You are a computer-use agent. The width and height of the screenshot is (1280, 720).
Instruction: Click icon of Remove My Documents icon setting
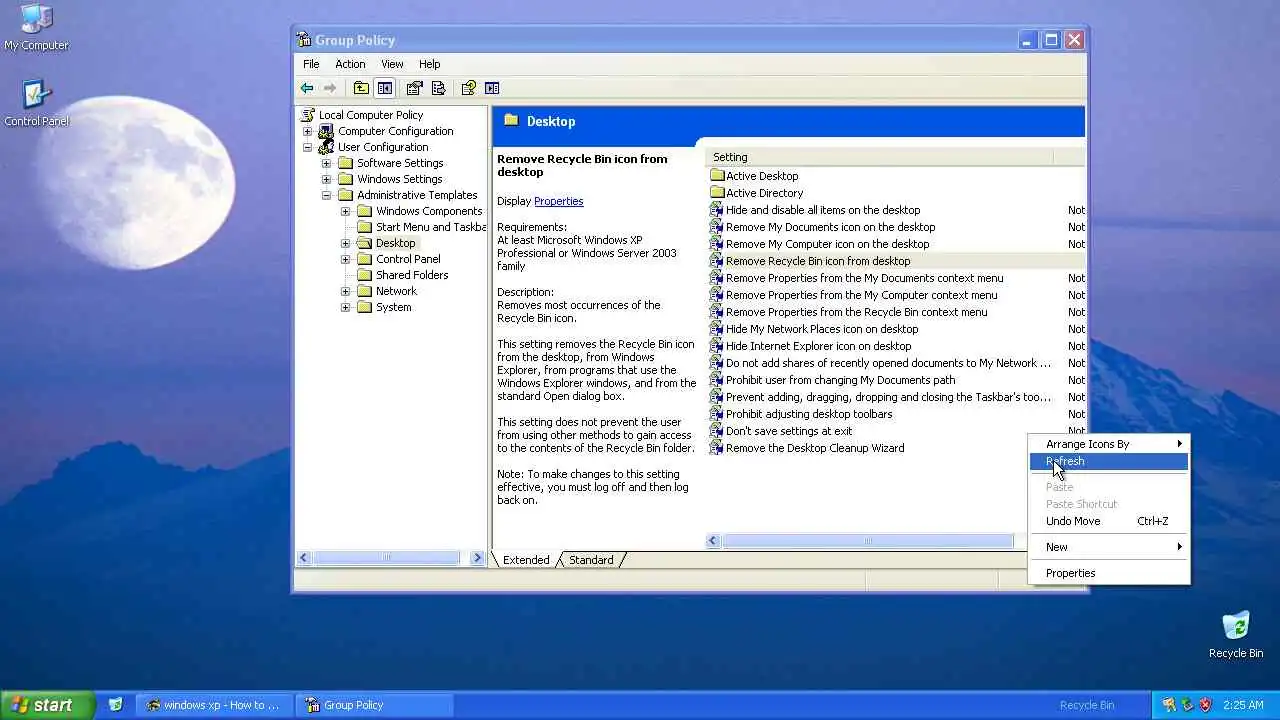[717, 227]
